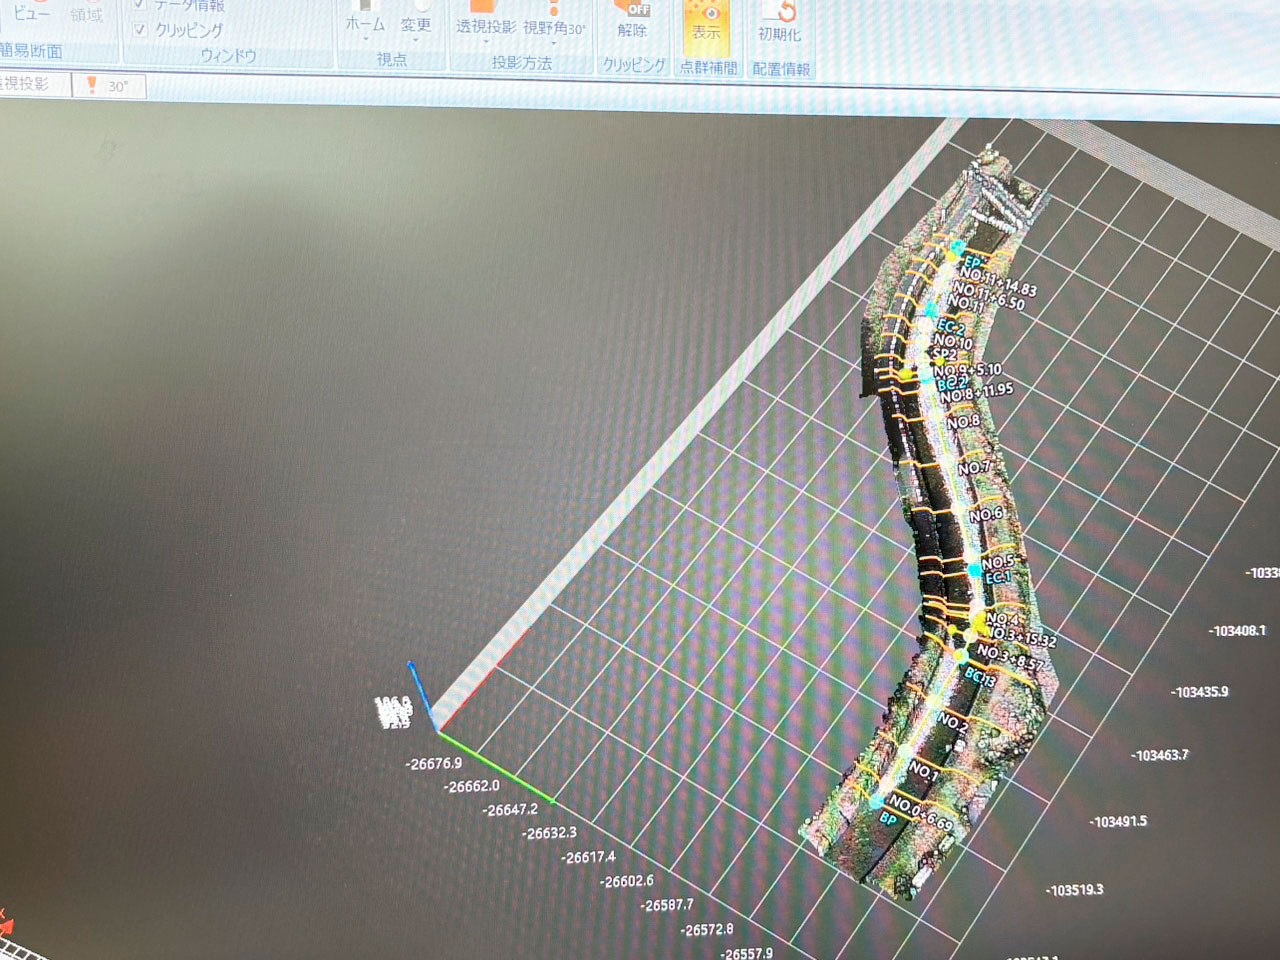Click the orange warning icon beside 30°
This screenshot has width=1280, height=960.
[x=92, y=86]
